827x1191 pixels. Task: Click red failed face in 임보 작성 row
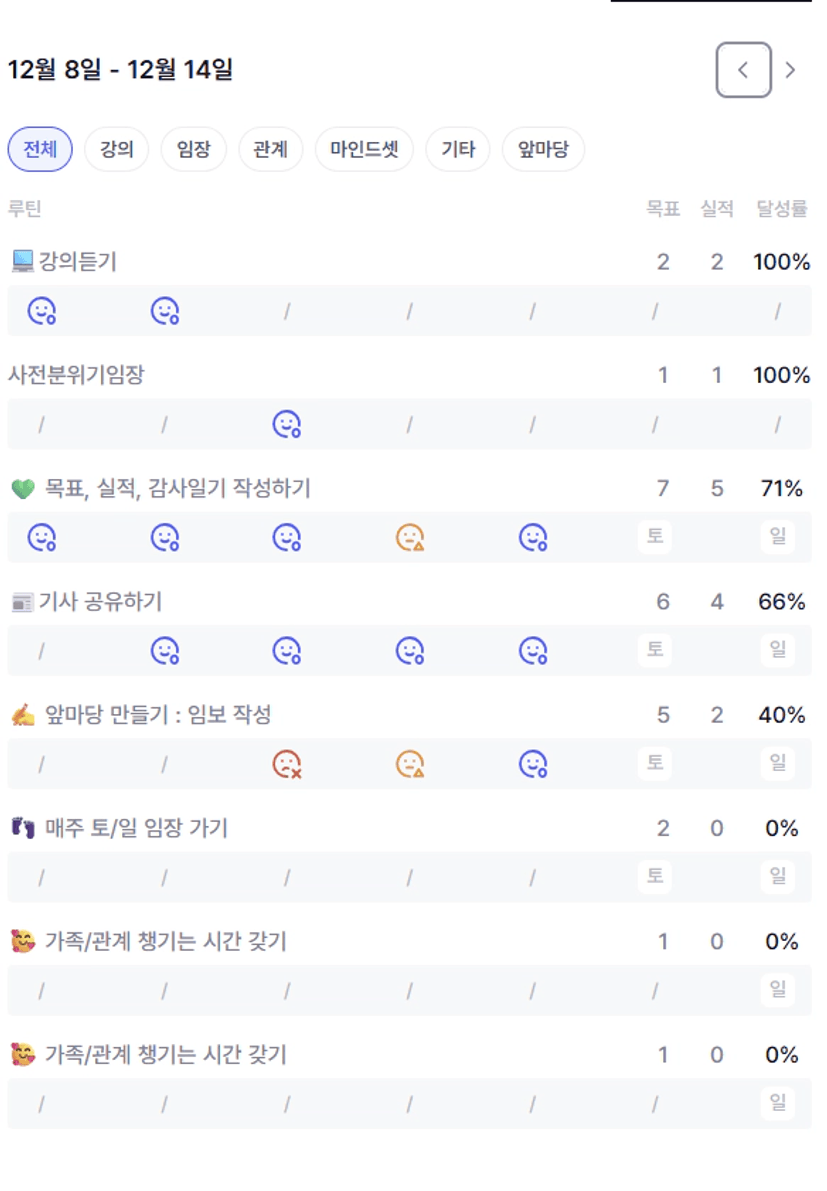[287, 765]
